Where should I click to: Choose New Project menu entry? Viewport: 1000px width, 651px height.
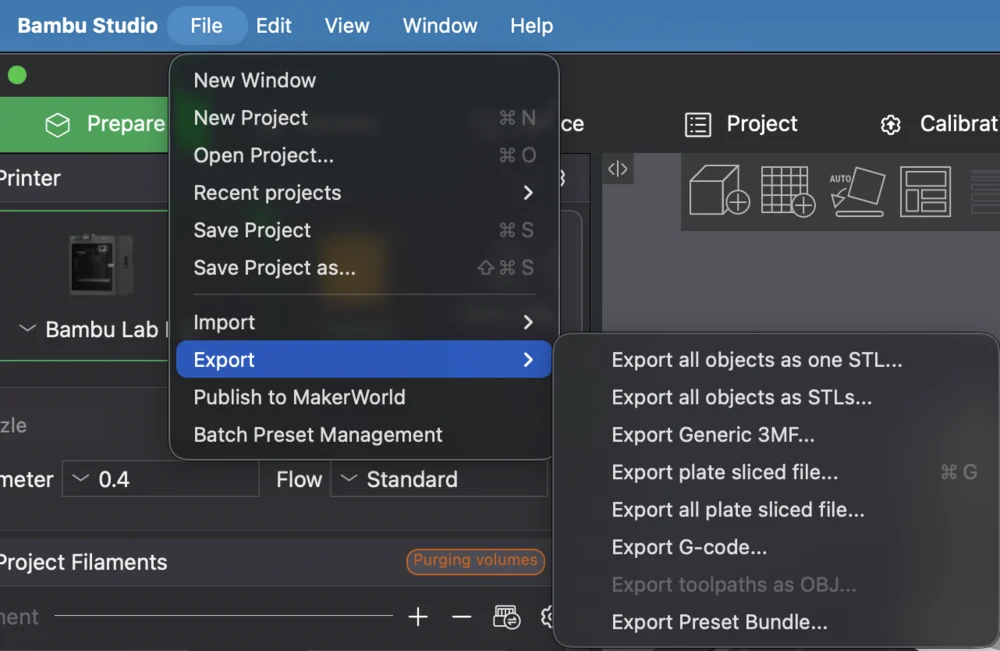364,118
